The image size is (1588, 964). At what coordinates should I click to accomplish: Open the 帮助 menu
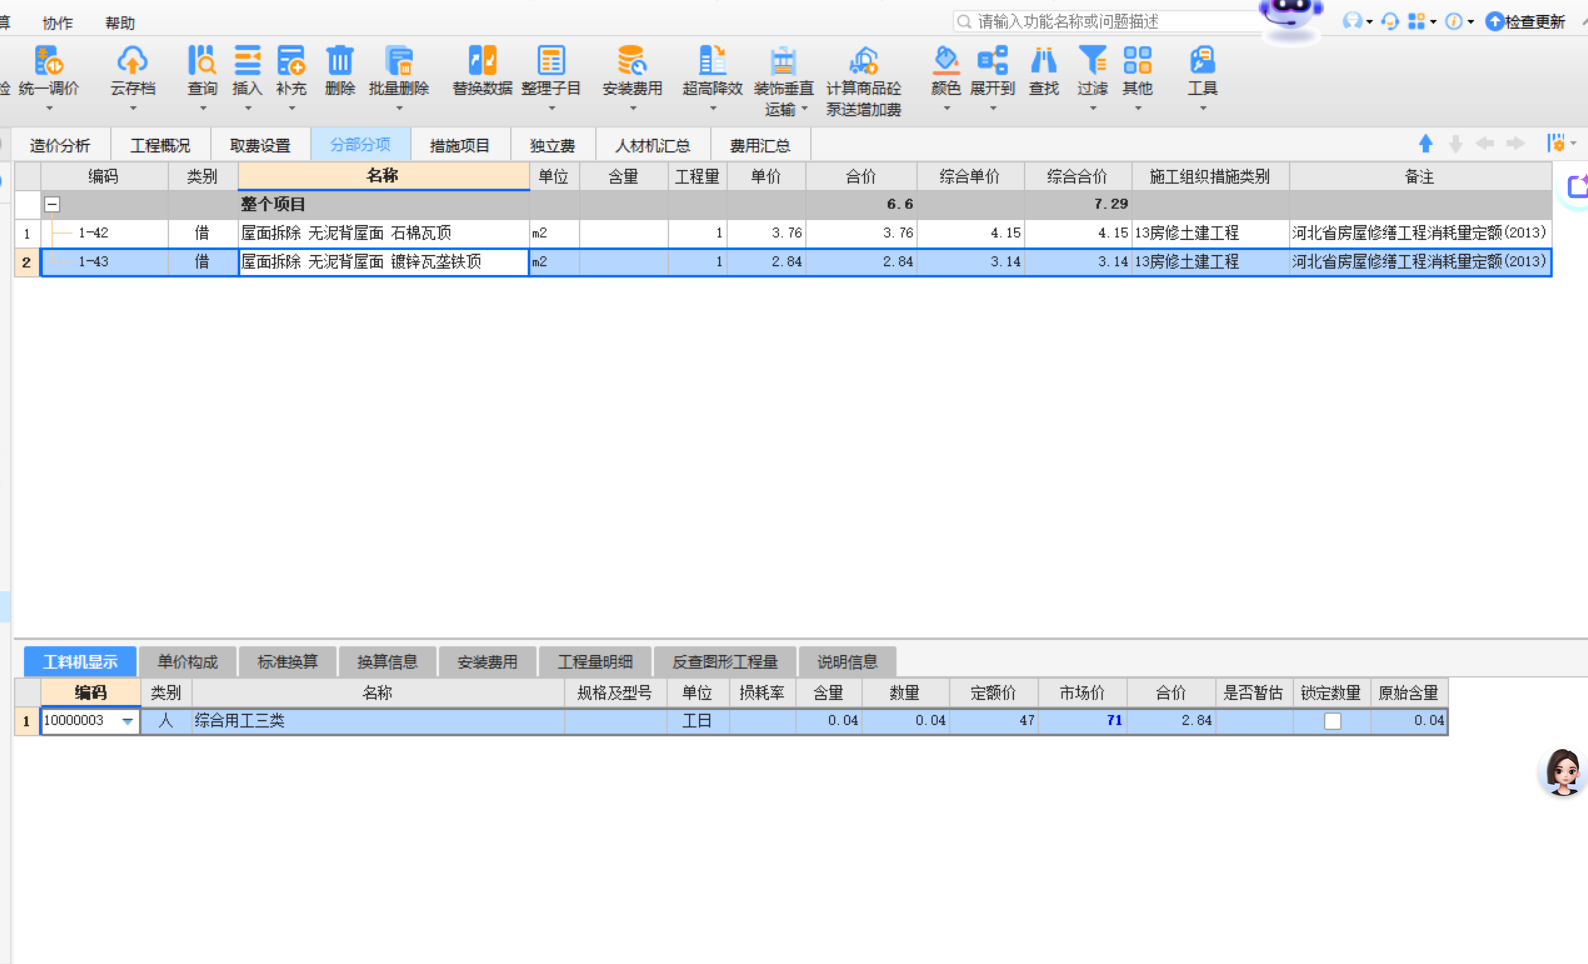(120, 23)
